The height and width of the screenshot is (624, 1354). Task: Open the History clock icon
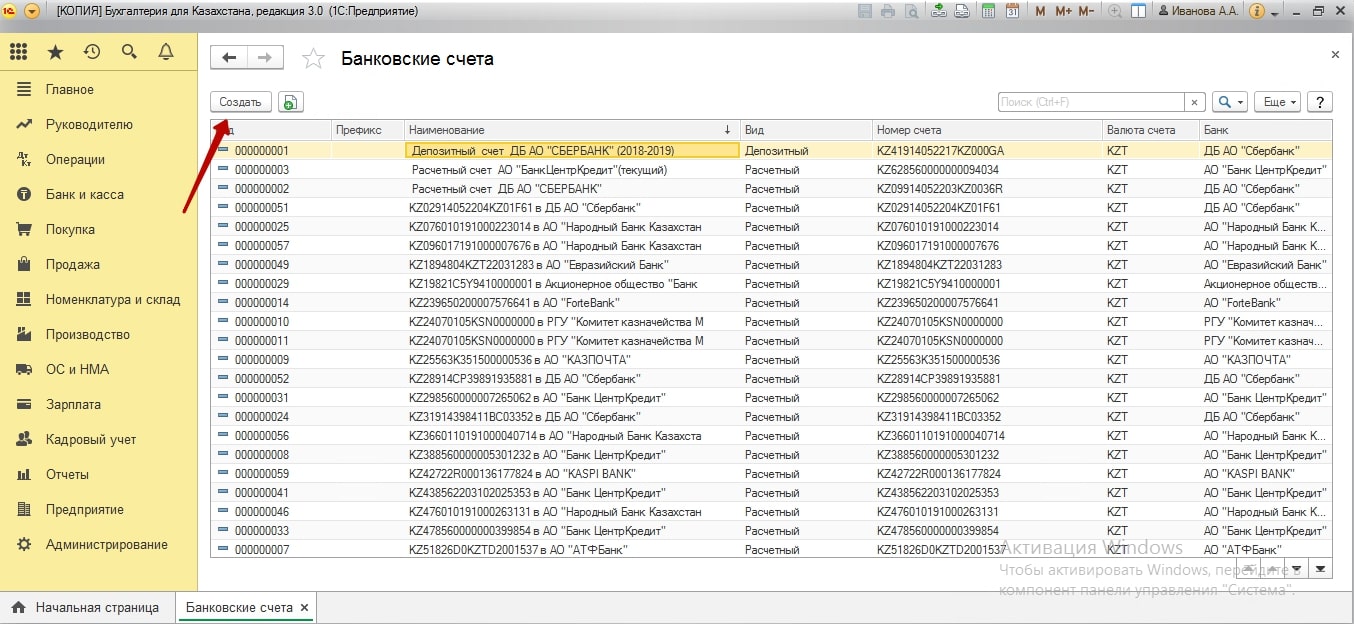[92, 52]
